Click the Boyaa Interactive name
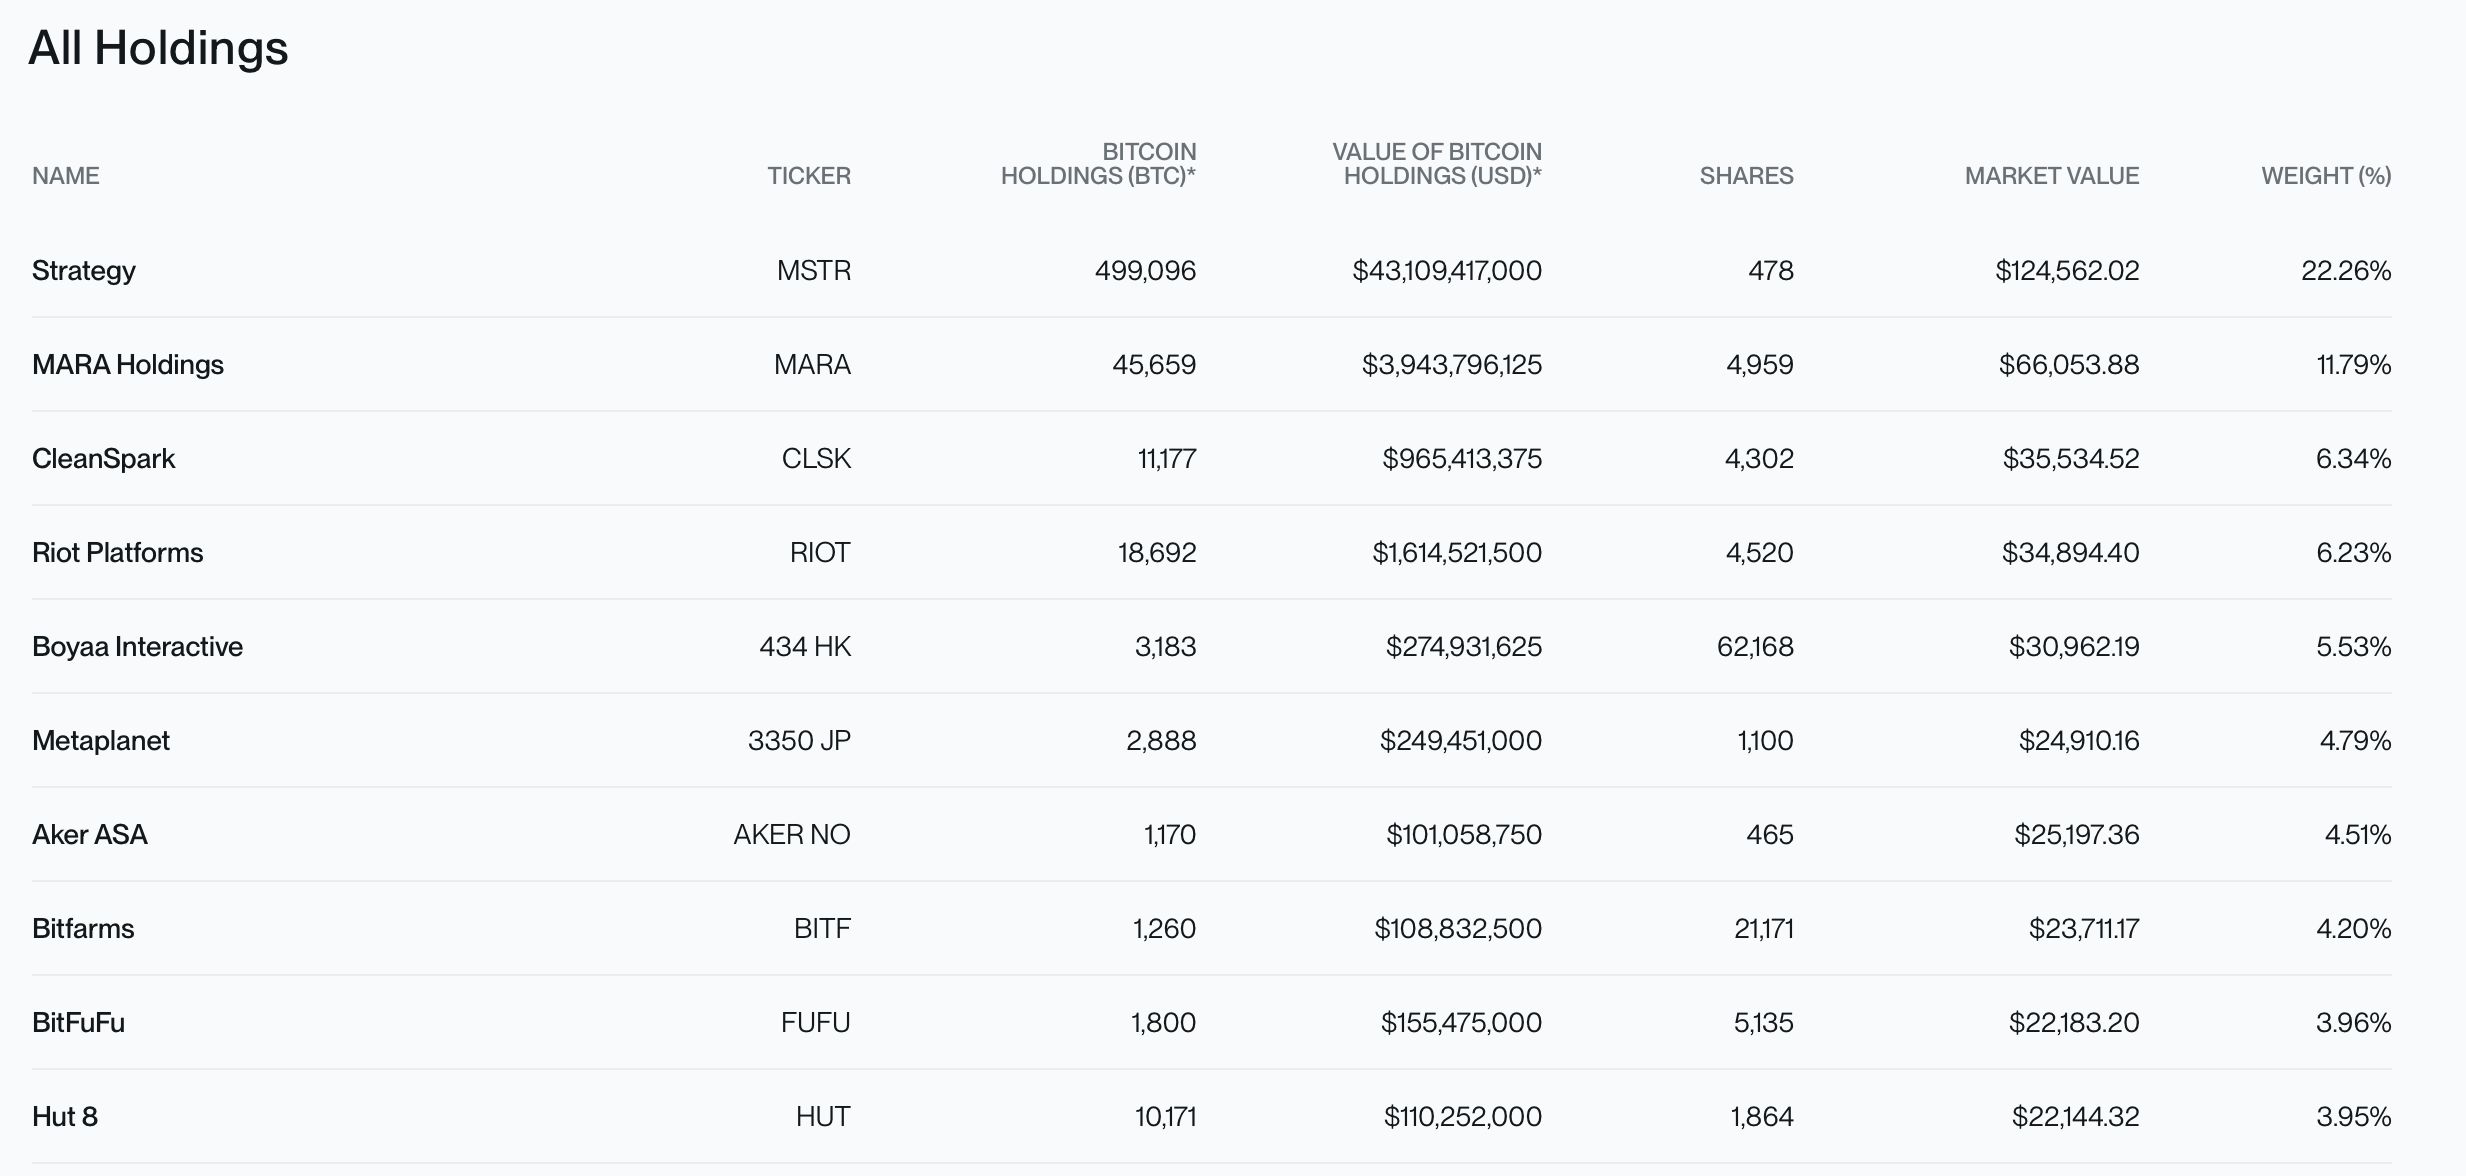 pyautogui.click(x=138, y=647)
